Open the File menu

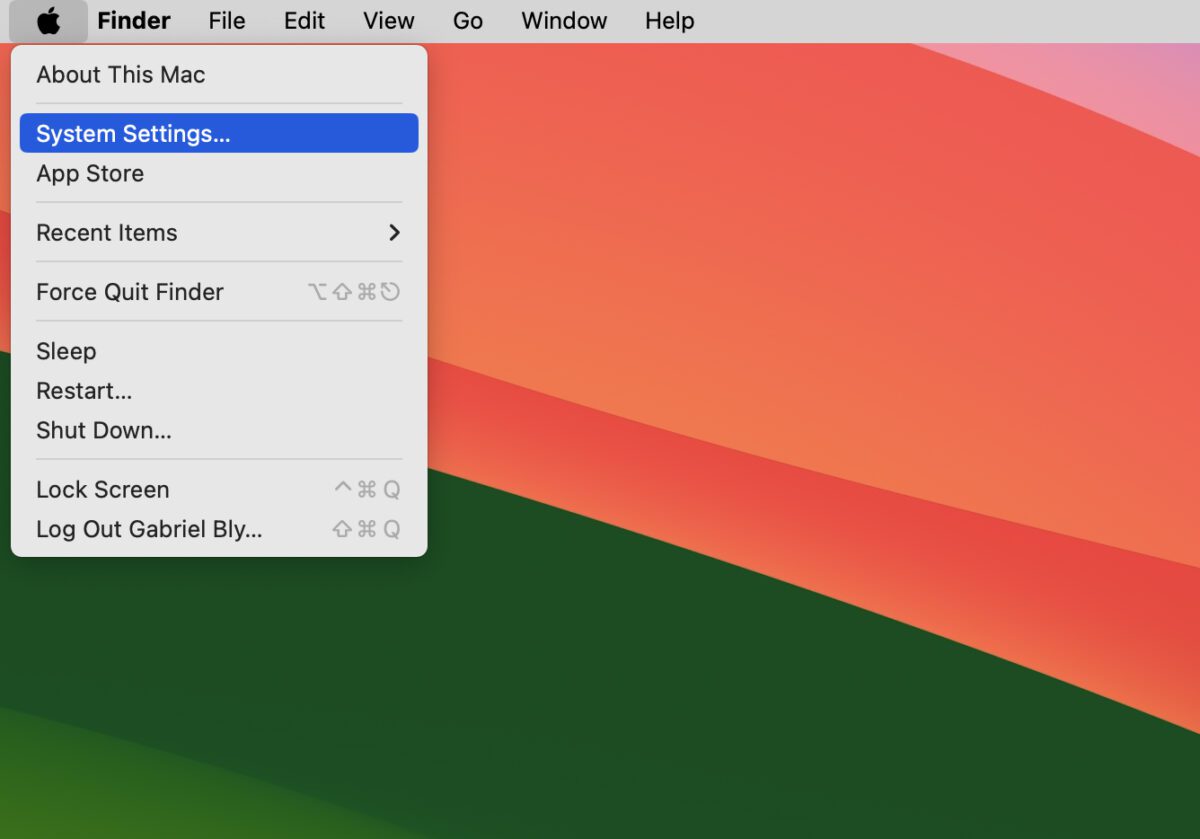click(227, 21)
